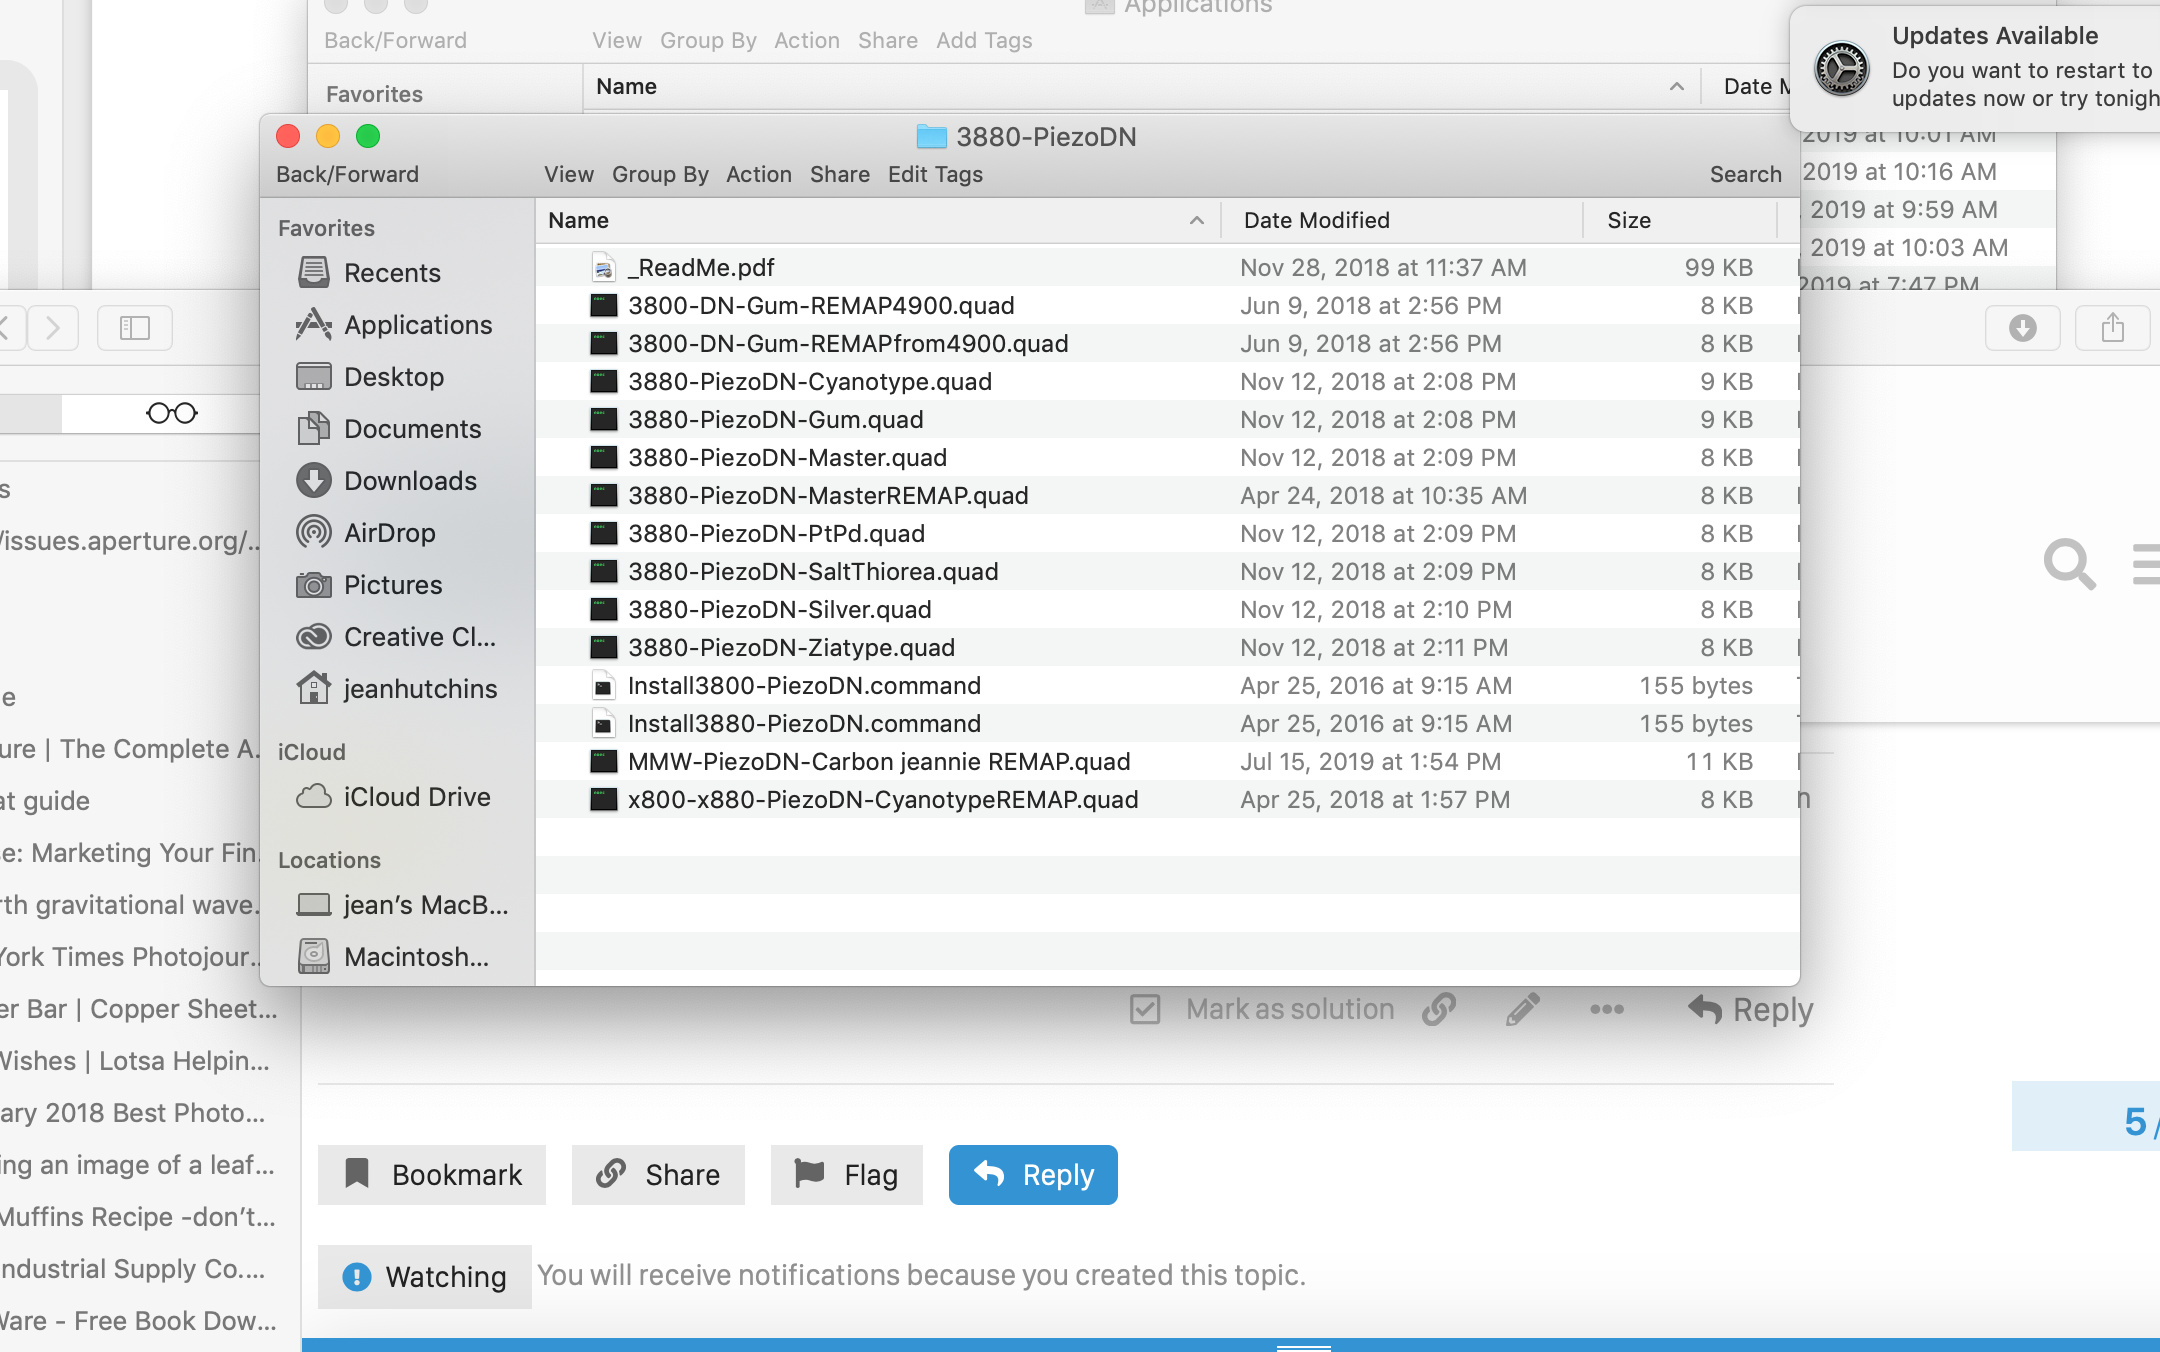Click the gray Reply link on post

pos(1750,1010)
